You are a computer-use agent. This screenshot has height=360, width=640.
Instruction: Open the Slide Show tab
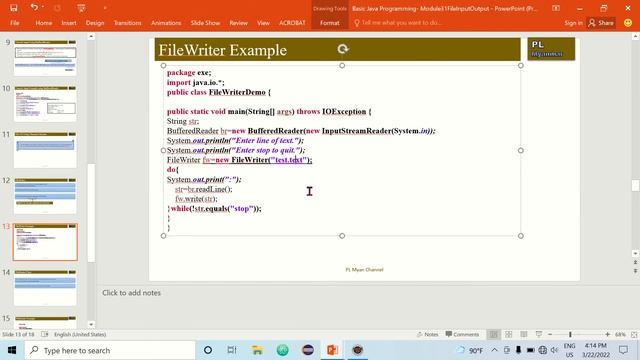point(205,23)
